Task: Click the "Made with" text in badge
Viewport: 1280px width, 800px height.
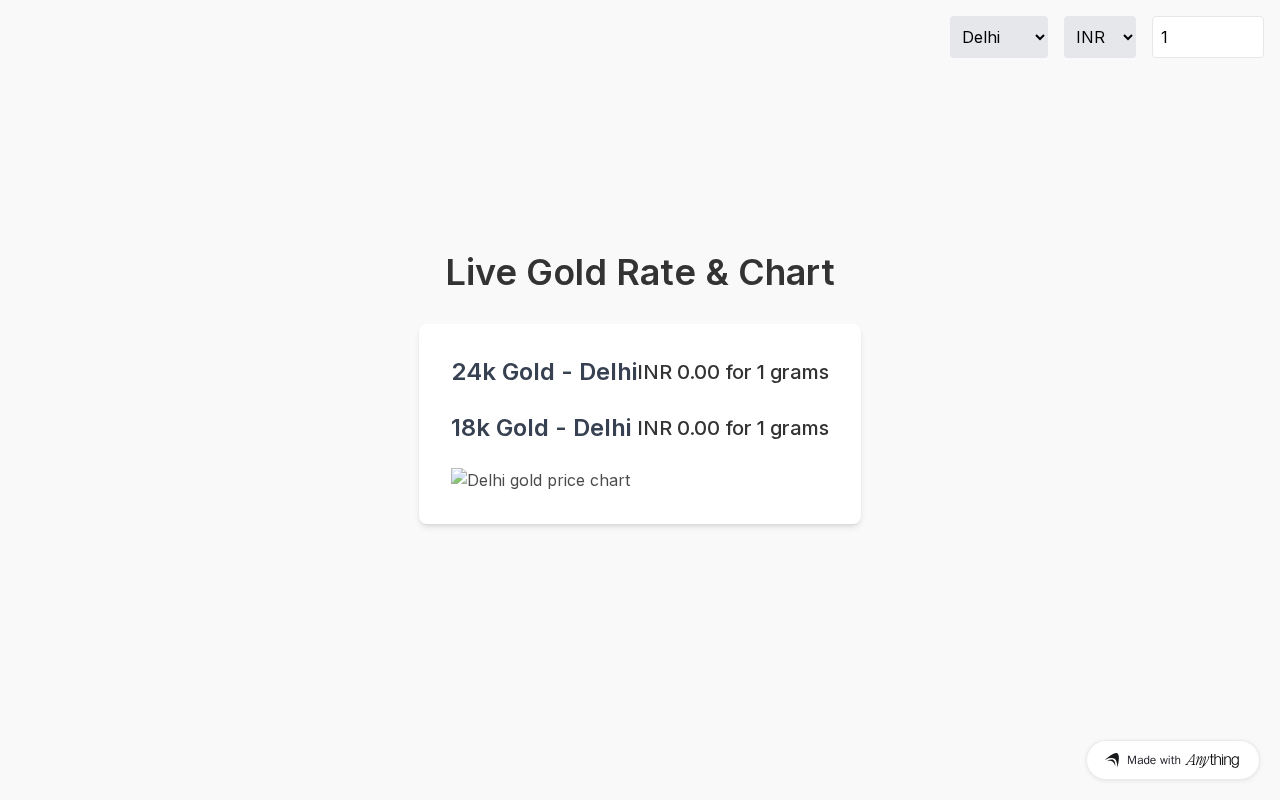Action: click(1153, 760)
